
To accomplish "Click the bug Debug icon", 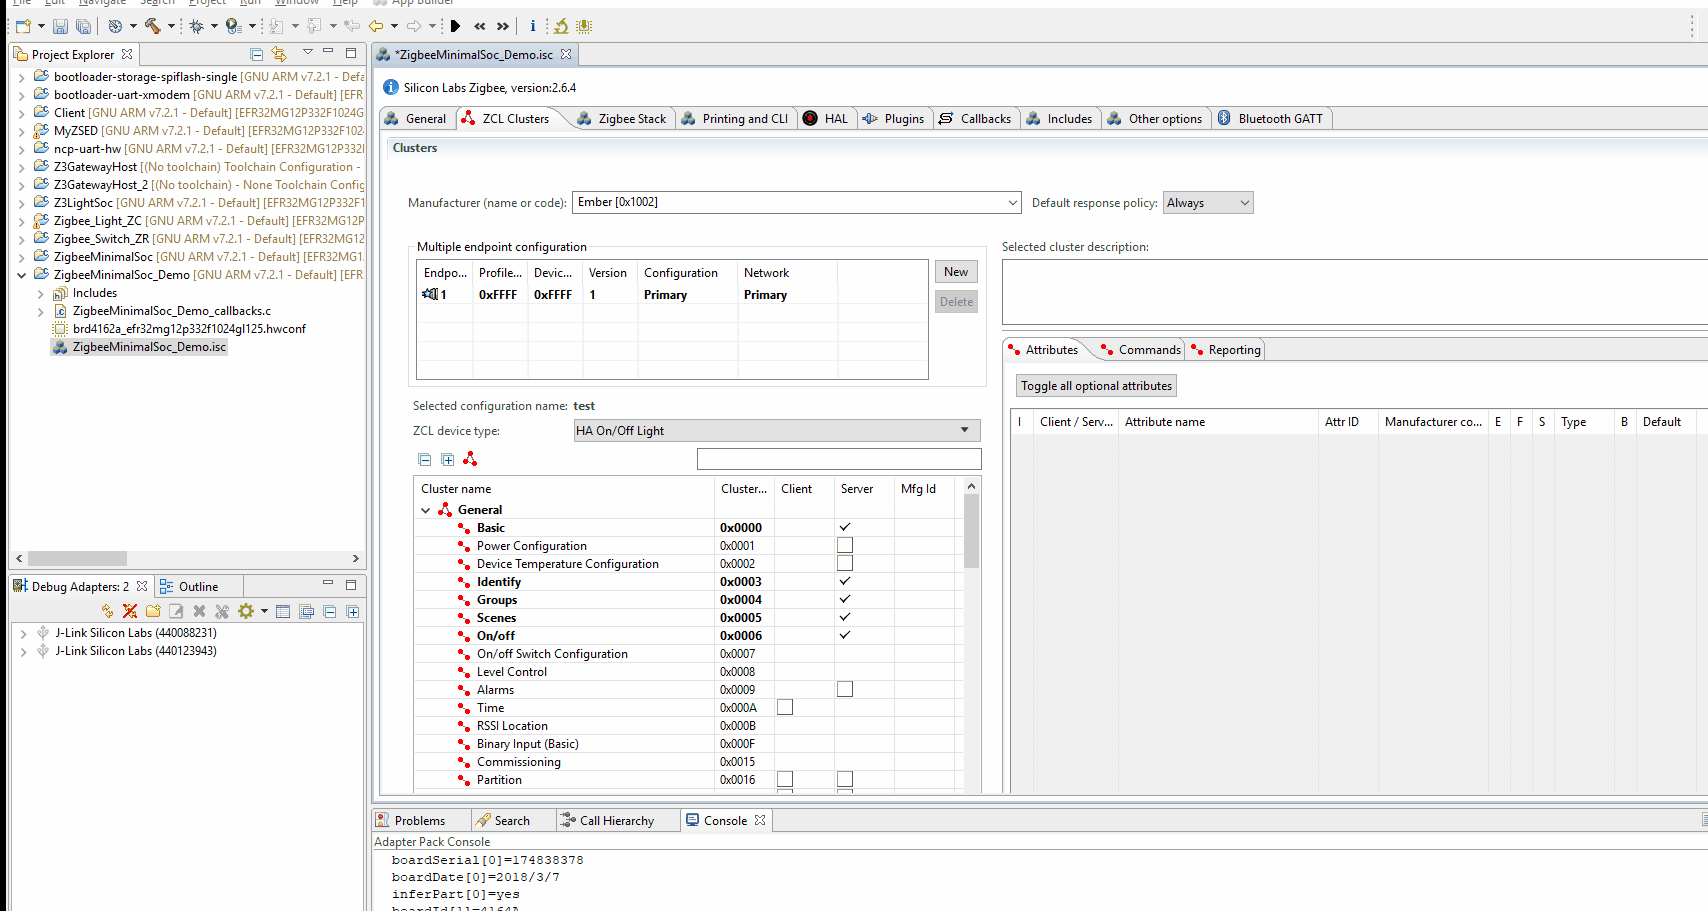I will click(x=196, y=26).
